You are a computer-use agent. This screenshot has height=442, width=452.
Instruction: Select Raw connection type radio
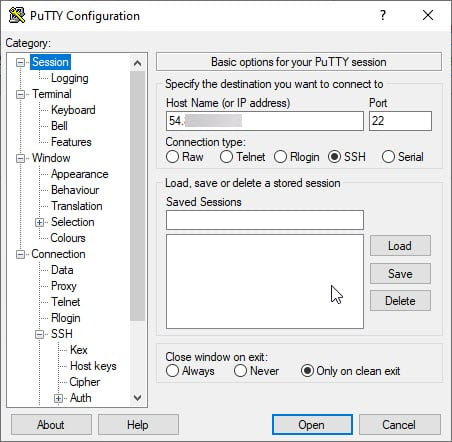(172, 157)
